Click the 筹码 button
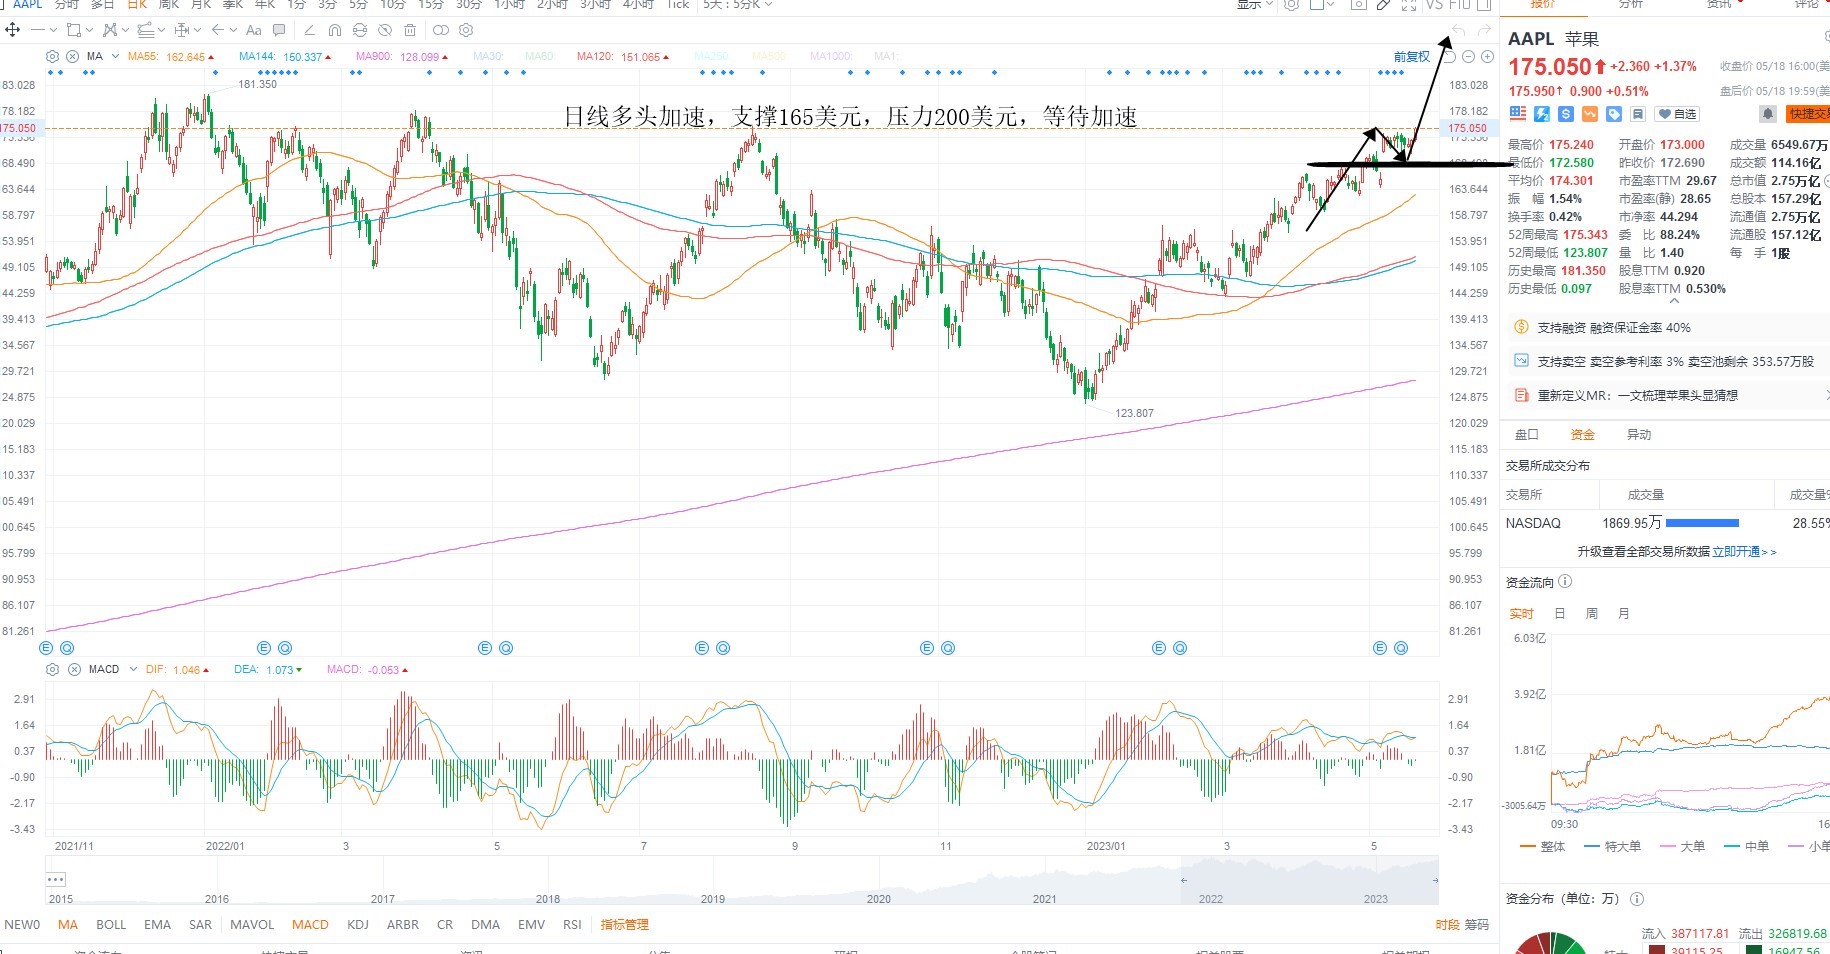This screenshot has width=1830, height=954. click(1477, 925)
